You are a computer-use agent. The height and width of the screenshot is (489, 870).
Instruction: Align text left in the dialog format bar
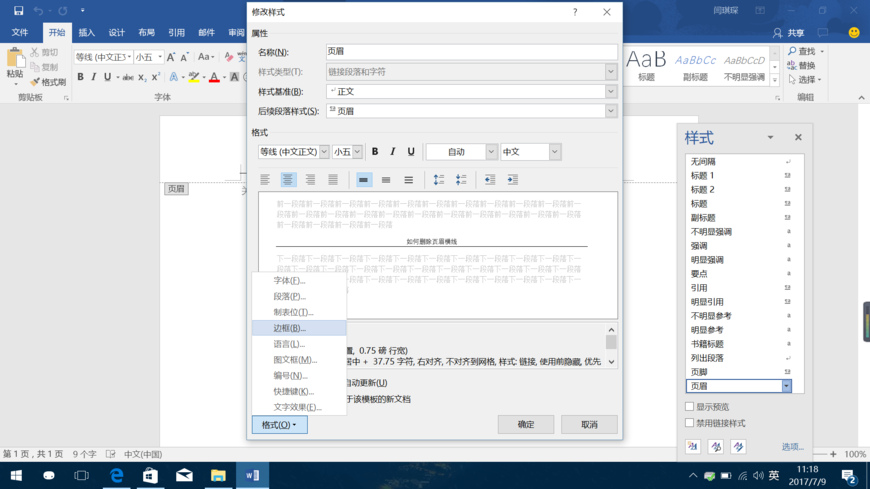(x=265, y=179)
